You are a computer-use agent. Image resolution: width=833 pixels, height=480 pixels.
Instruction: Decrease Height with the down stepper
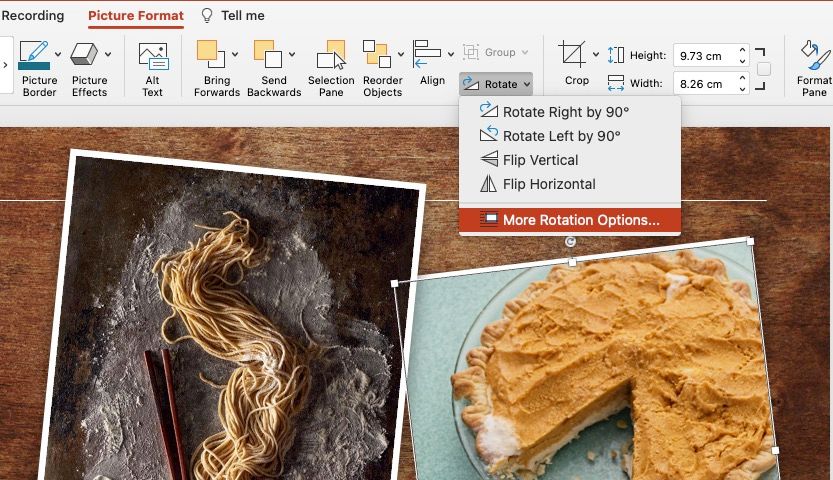point(742,61)
